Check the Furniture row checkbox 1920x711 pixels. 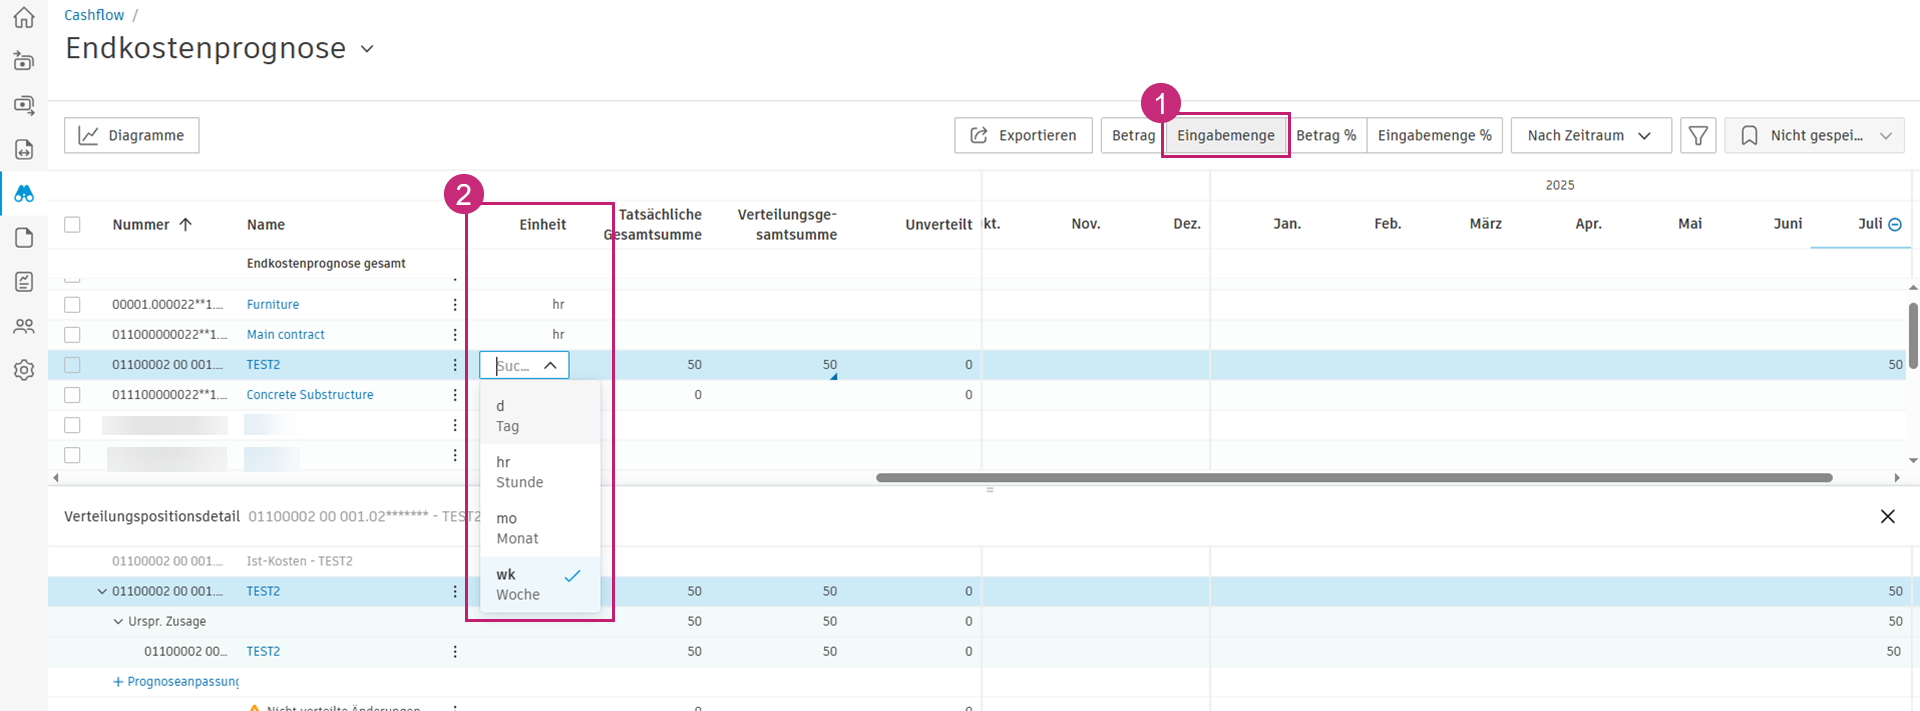coord(72,304)
